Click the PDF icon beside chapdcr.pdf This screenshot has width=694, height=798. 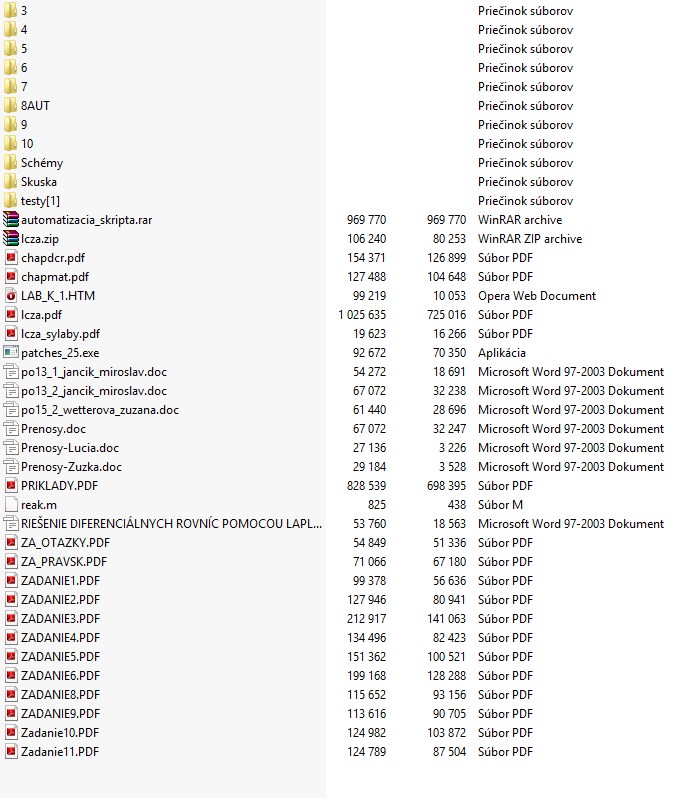(11, 258)
